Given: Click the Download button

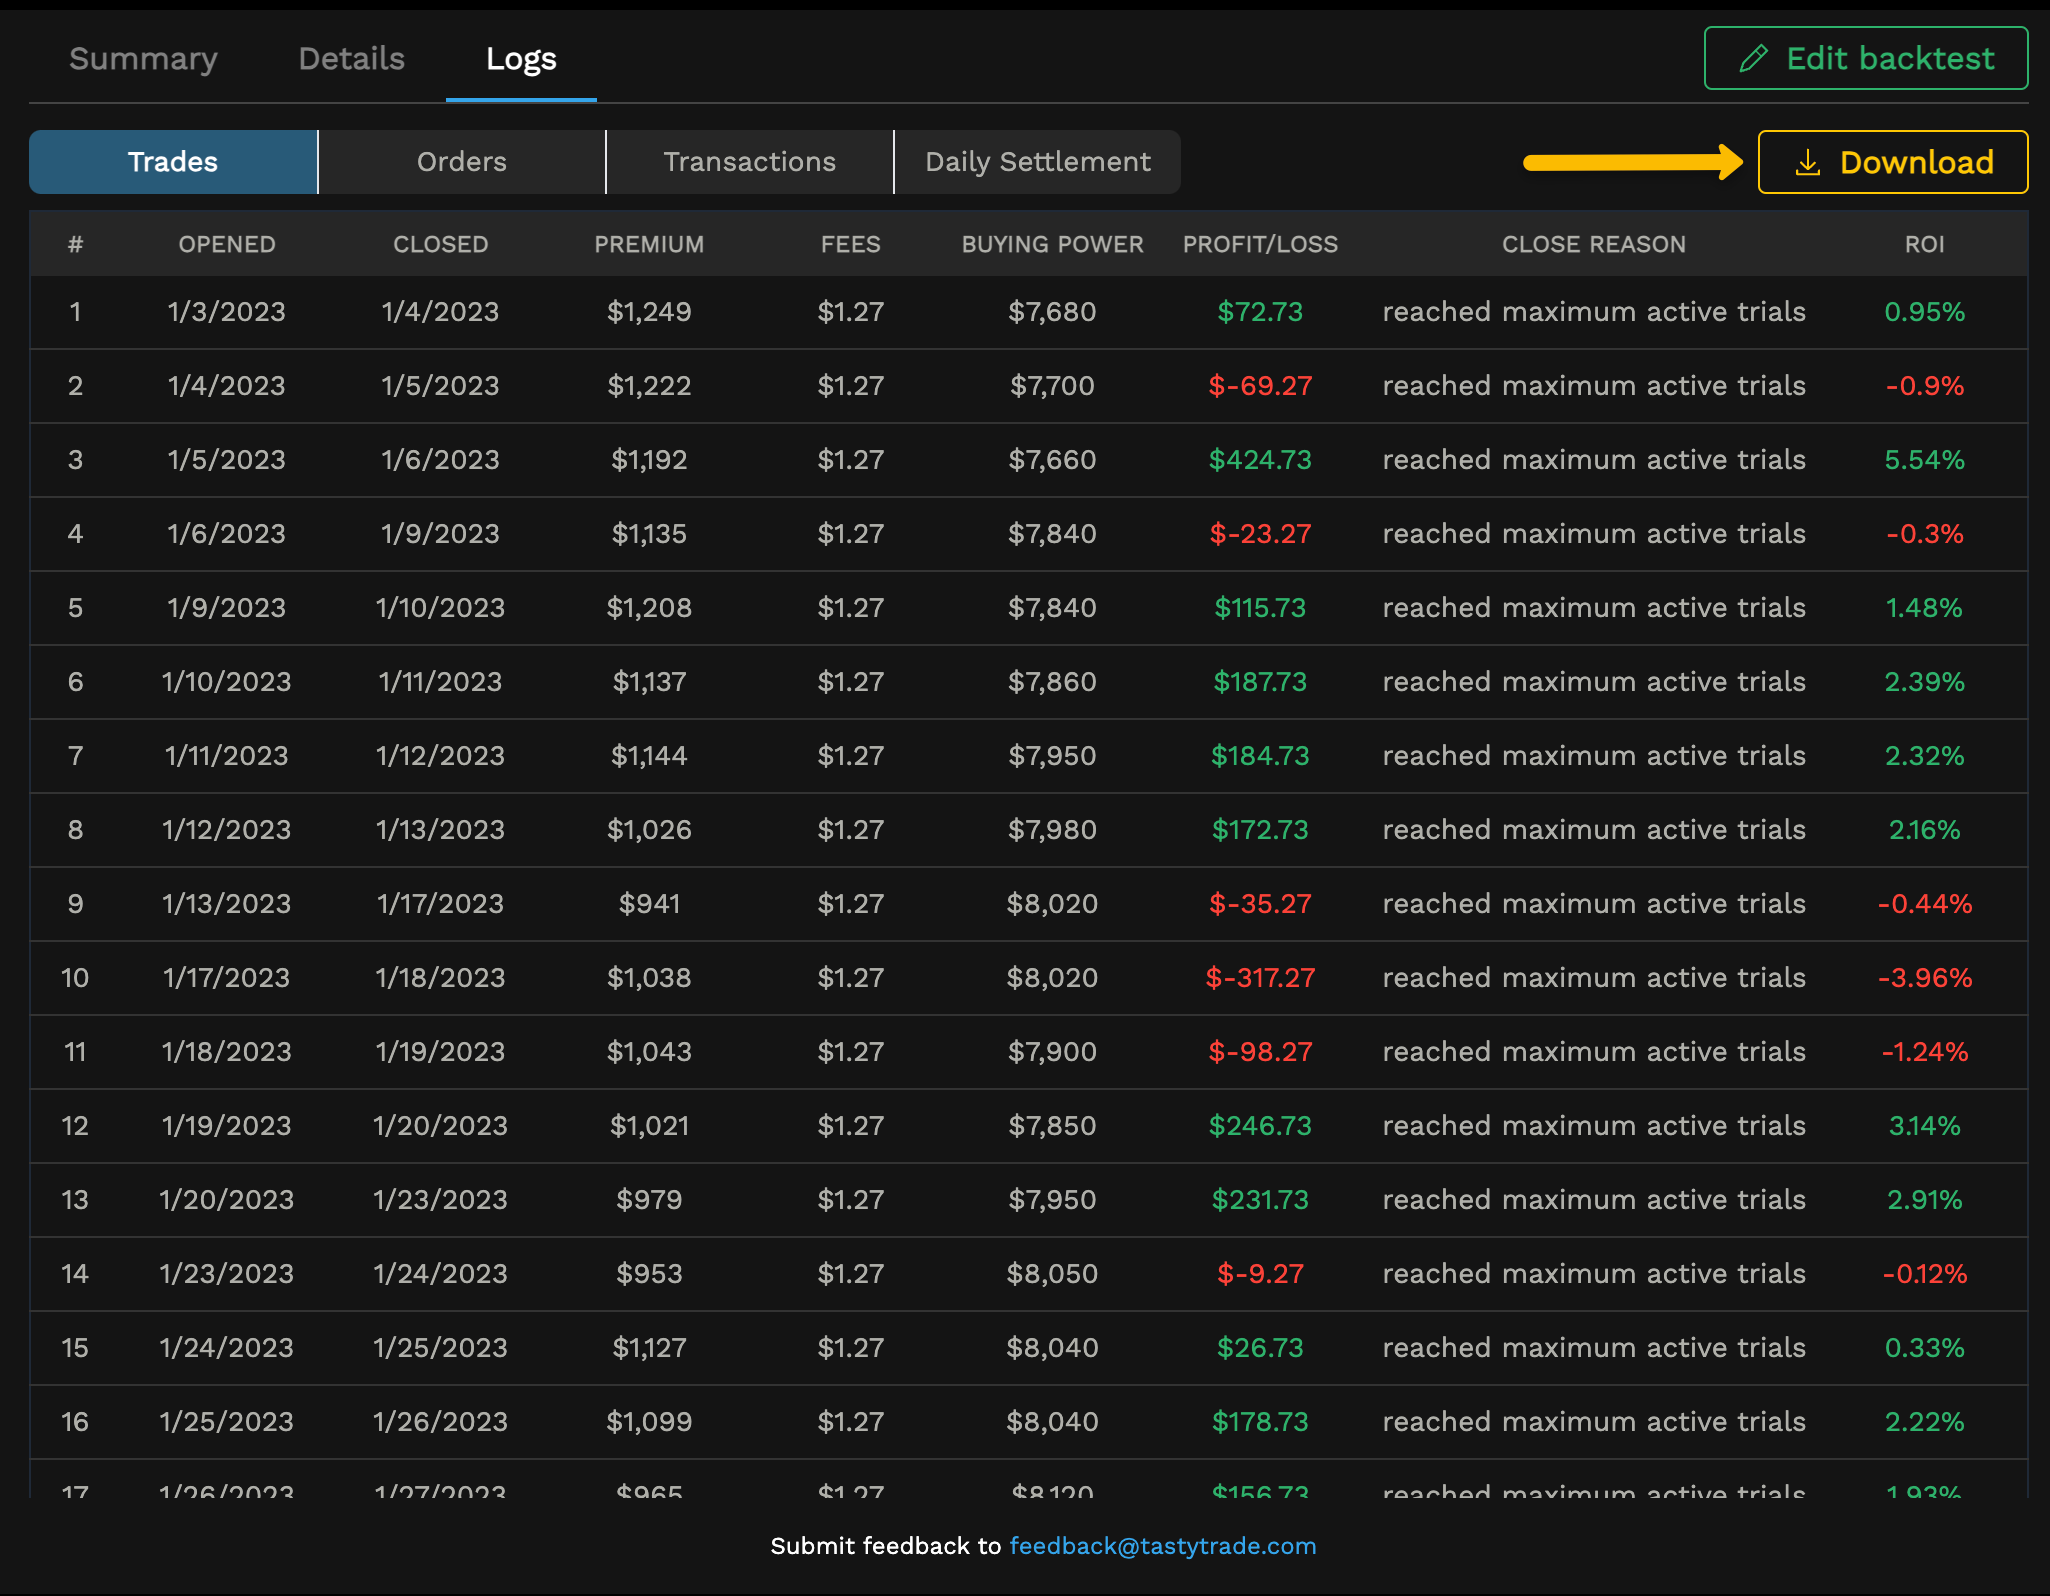Looking at the screenshot, I should pos(1892,162).
